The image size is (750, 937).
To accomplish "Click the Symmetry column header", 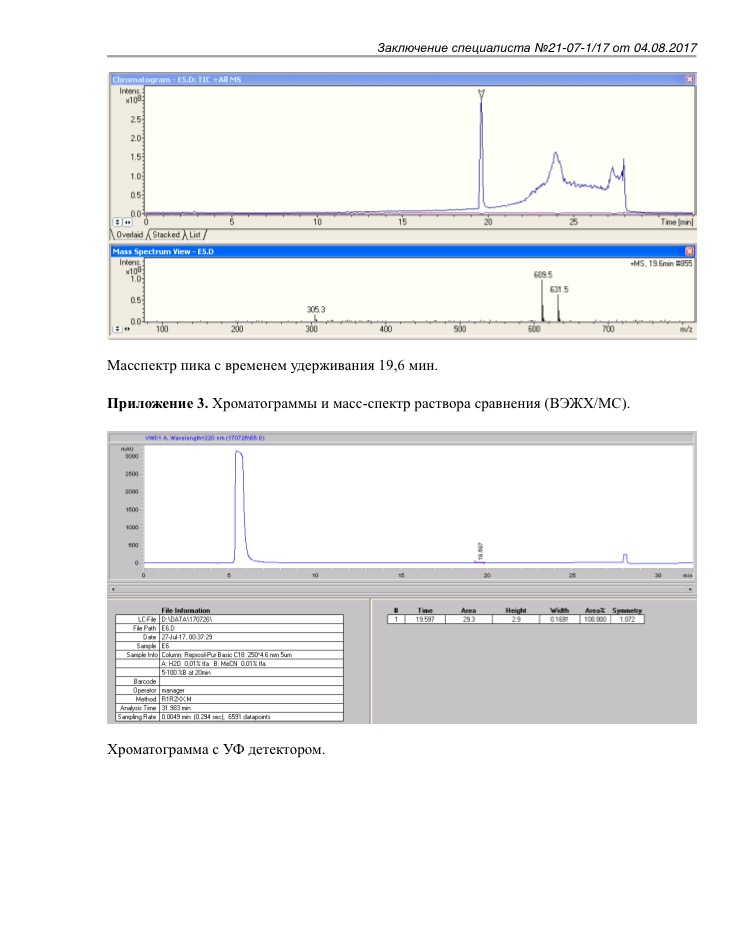I will click(627, 610).
